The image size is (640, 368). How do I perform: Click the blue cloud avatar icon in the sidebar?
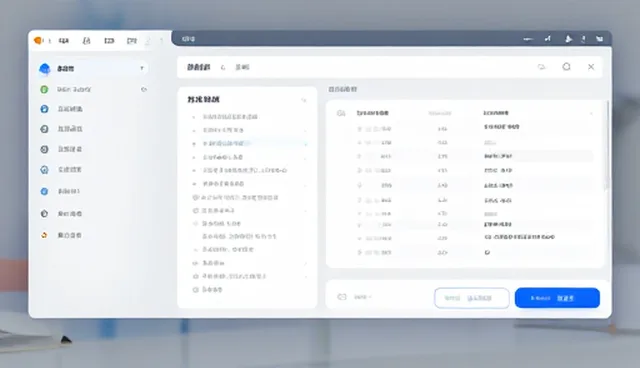coord(44,69)
